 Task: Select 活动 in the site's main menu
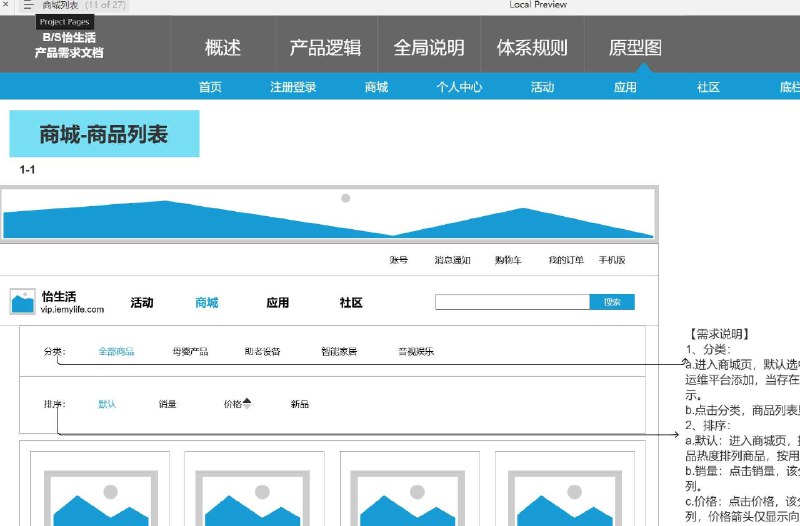pyautogui.click(x=142, y=303)
